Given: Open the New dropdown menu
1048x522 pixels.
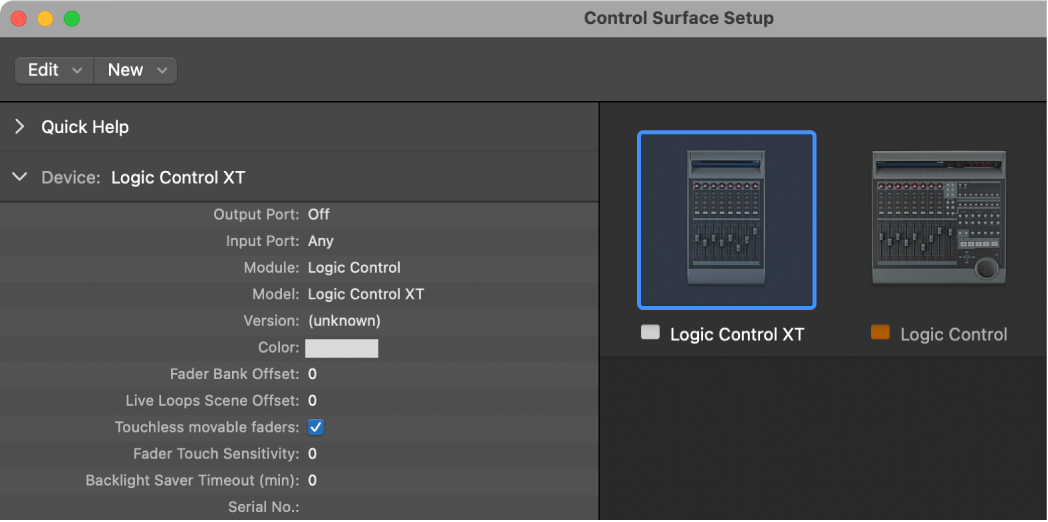Looking at the screenshot, I should pos(136,70).
